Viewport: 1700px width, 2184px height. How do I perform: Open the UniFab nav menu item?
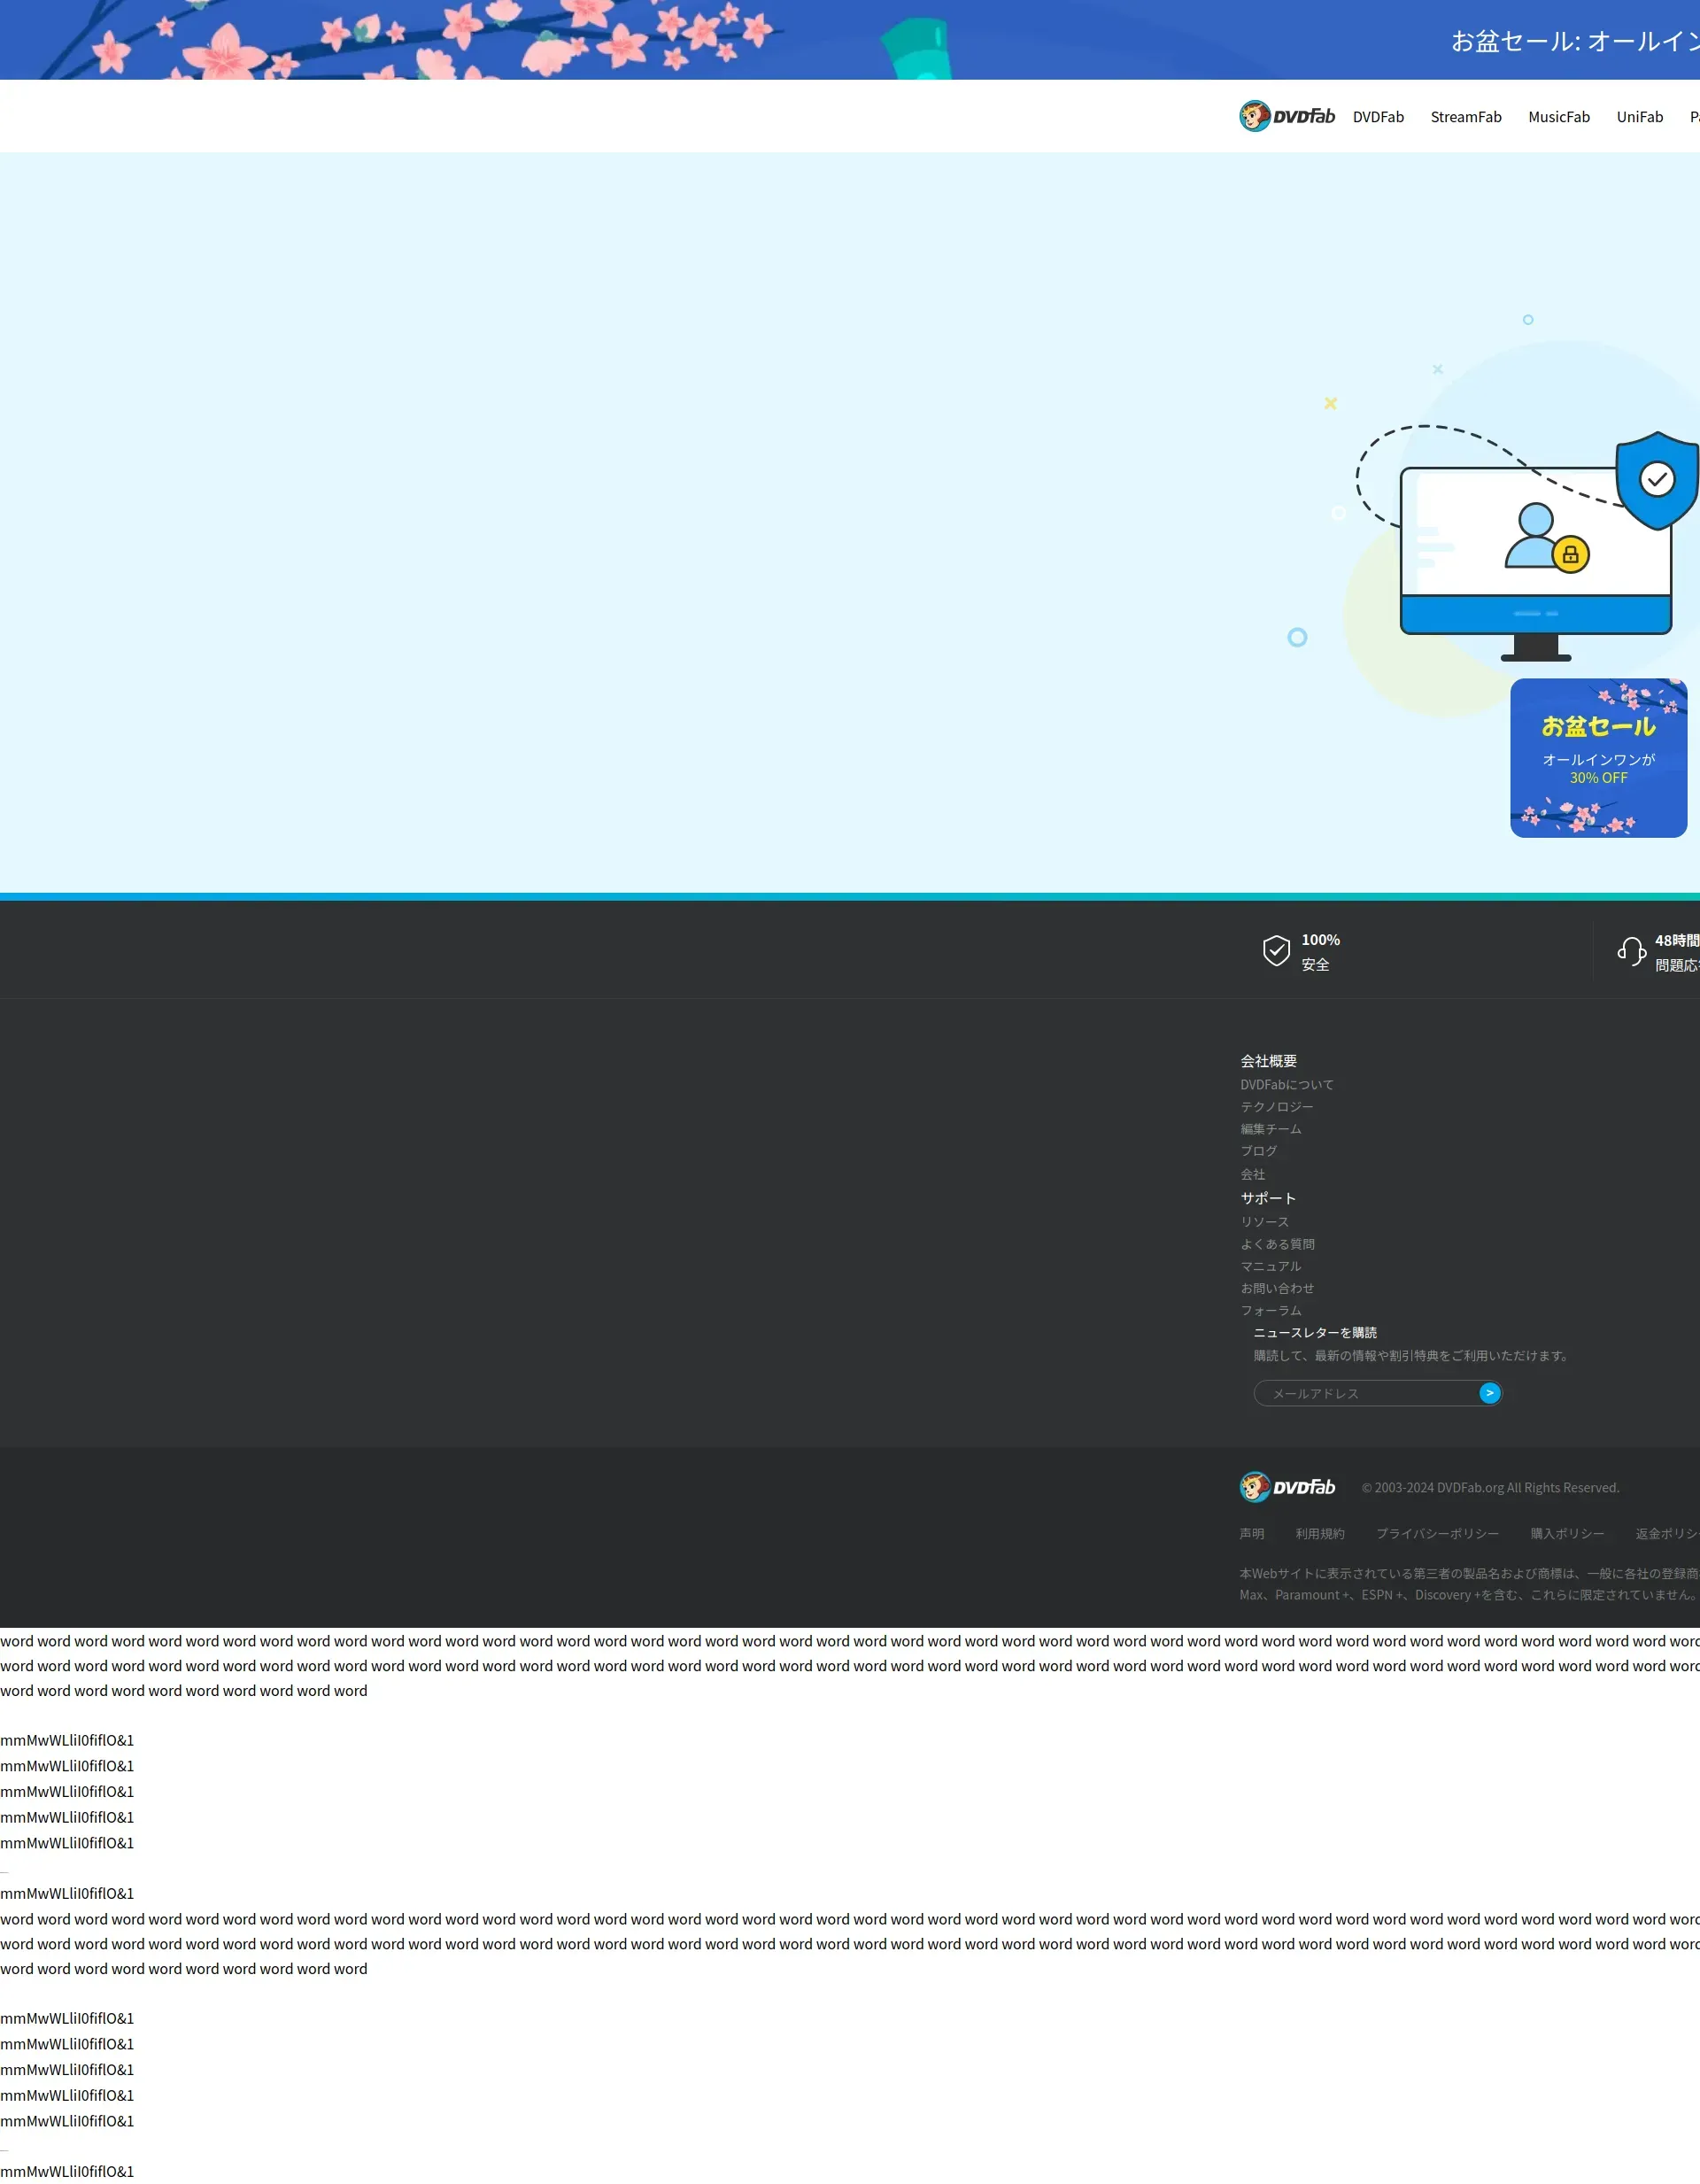1639,117
